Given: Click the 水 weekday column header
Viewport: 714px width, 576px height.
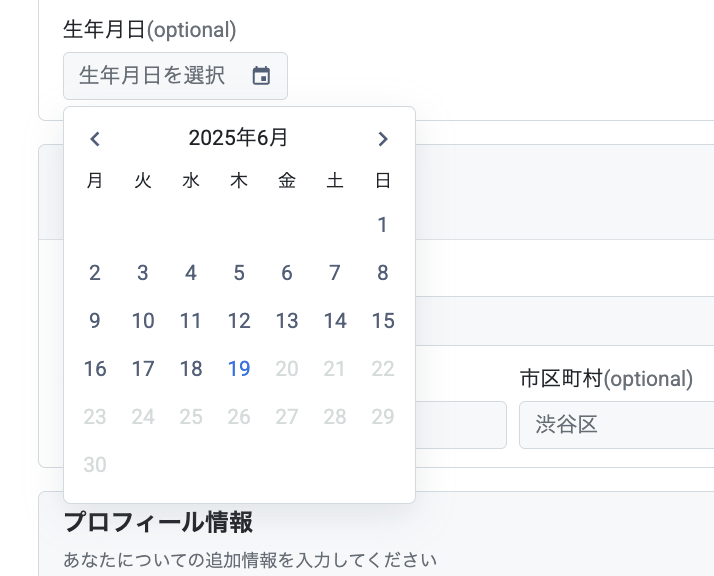Looking at the screenshot, I should [x=191, y=180].
